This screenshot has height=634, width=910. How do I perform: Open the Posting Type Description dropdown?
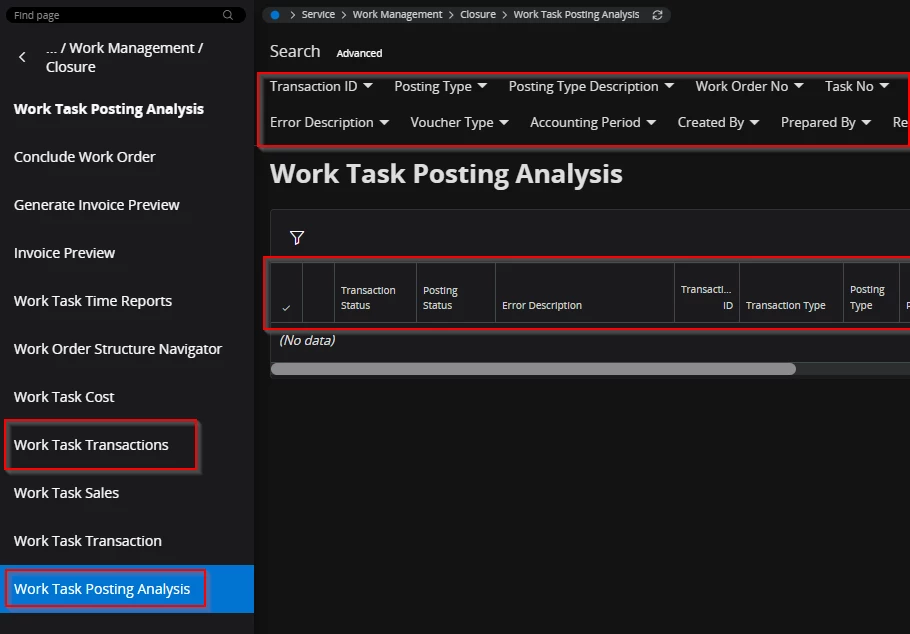[x=591, y=87]
